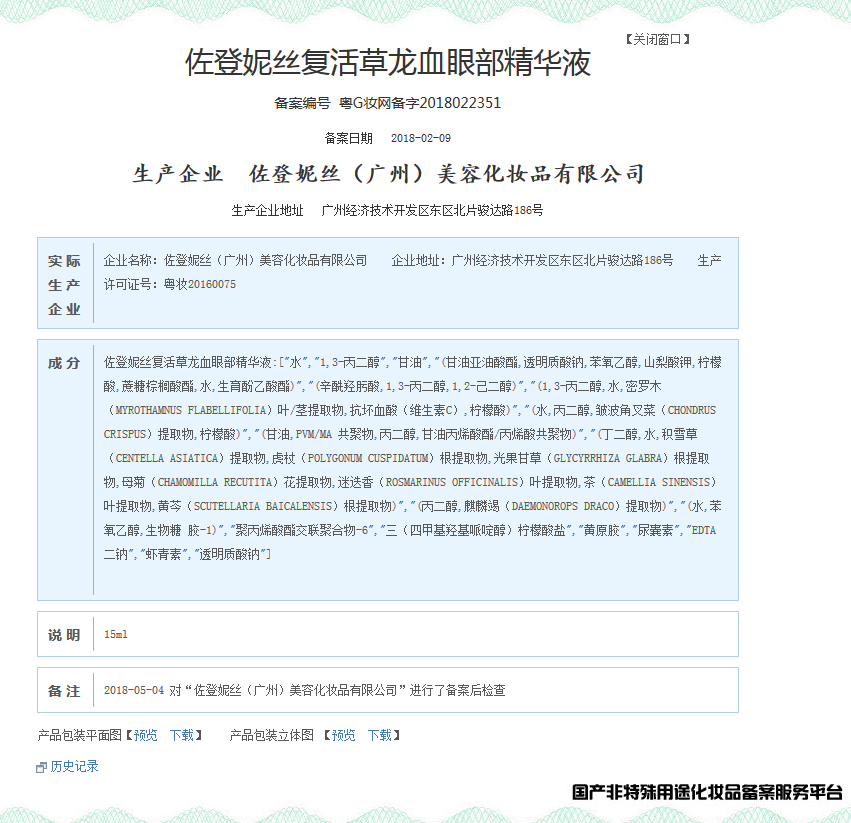Screen dimensions: 851x823
Task: Click the filing date 2018-02-09
Action: pyautogui.click(x=421, y=138)
